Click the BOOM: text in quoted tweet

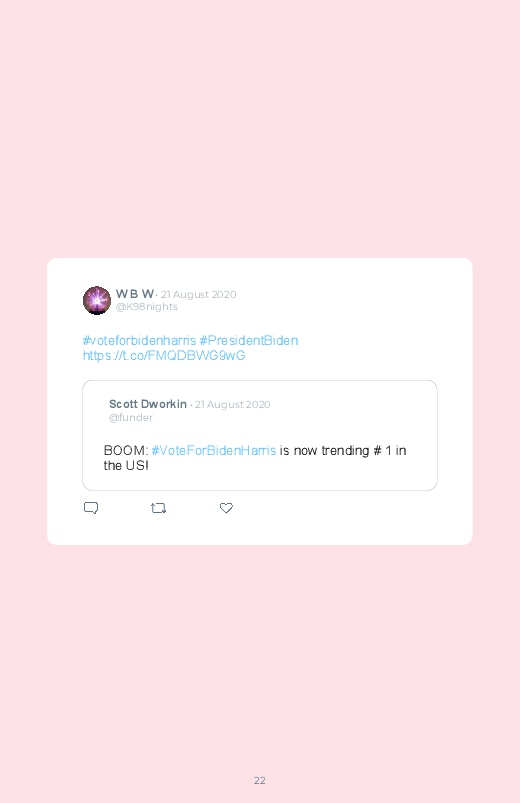tap(126, 451)
